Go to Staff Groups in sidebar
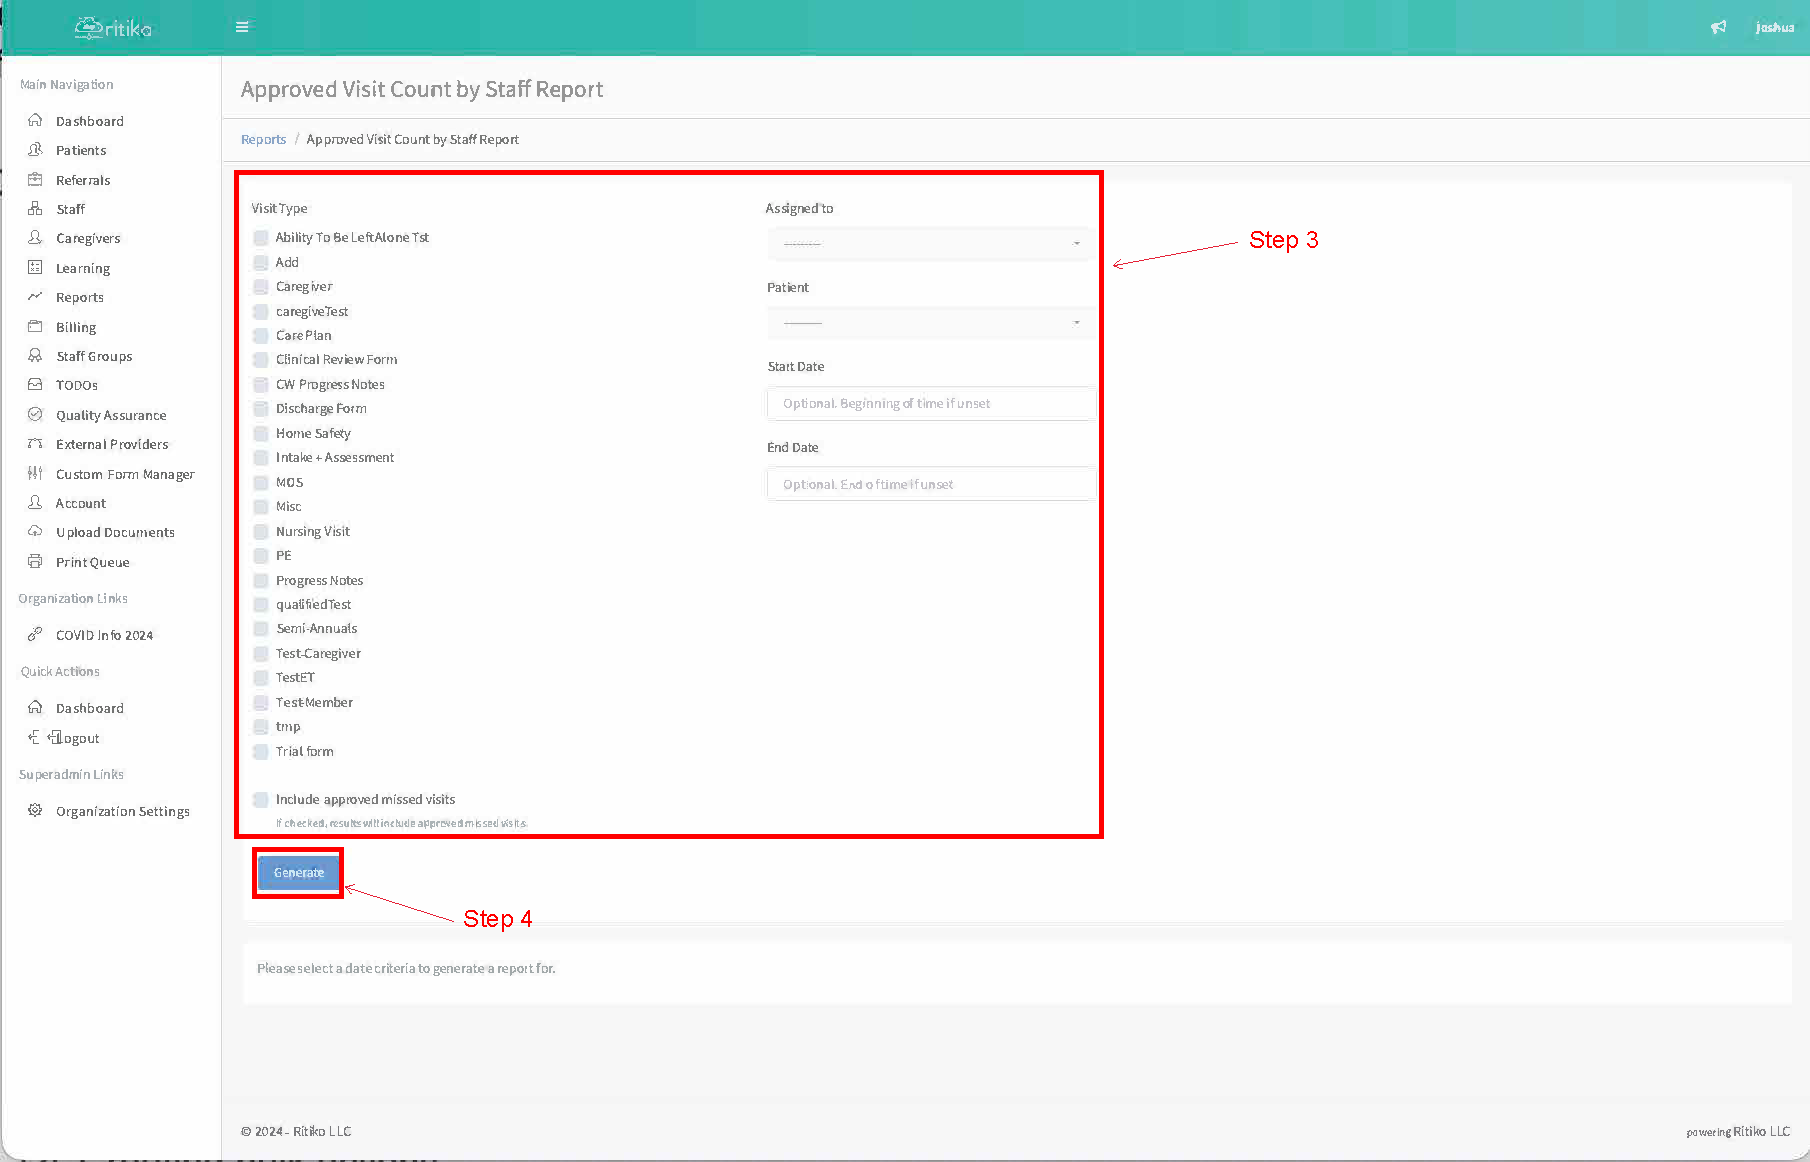This screenshot has width=1810, height=1162. (94, 357)
